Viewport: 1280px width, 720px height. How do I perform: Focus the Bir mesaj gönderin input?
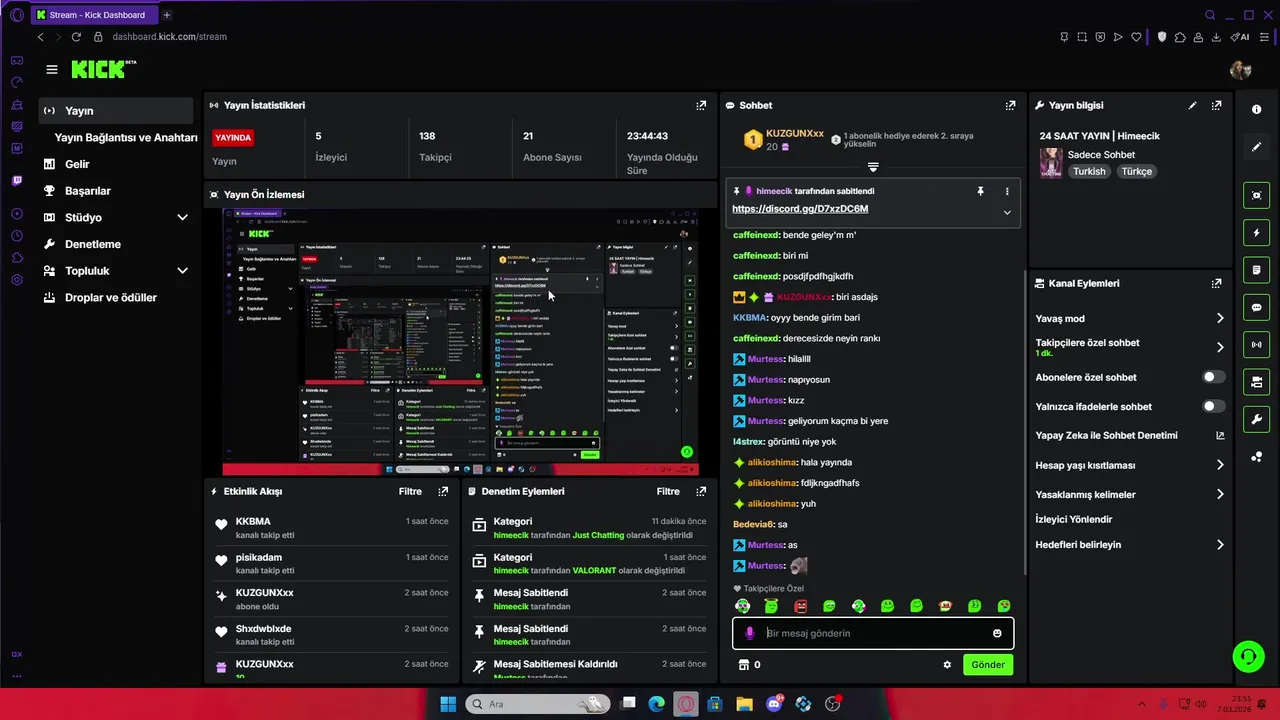click(x=875, y=633)
